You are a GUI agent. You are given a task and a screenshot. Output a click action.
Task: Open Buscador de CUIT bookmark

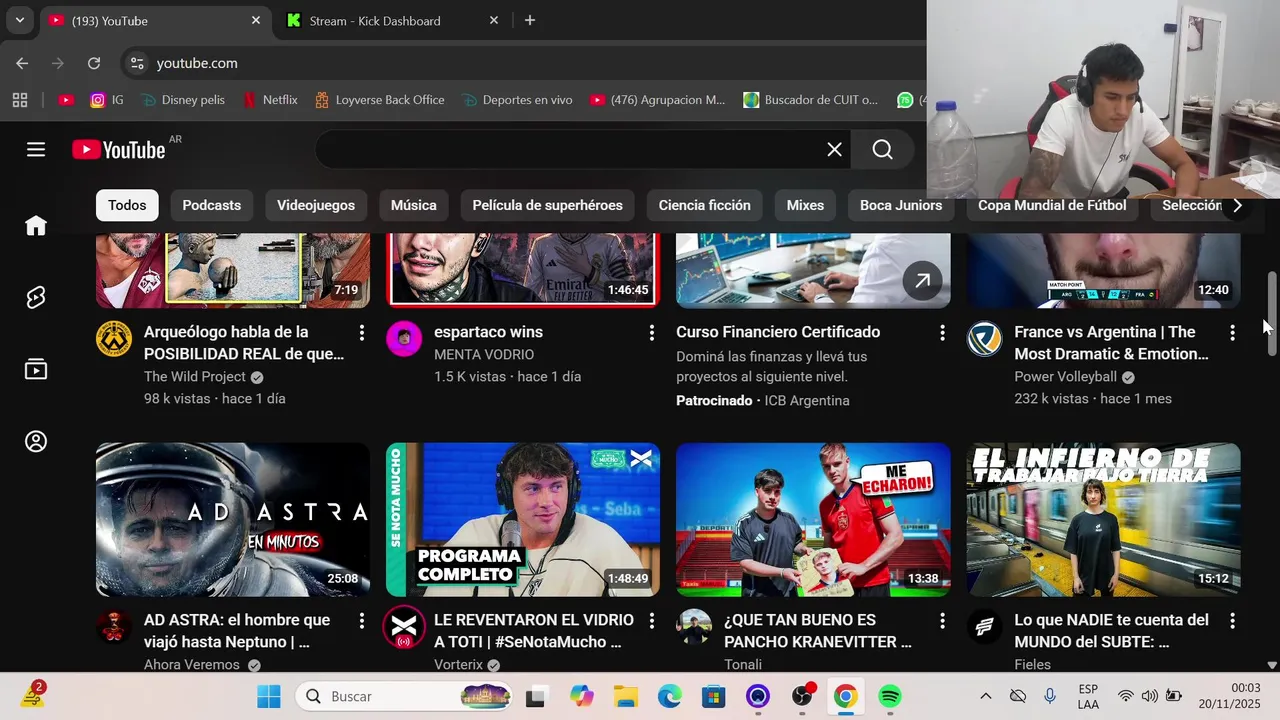(x=811, y=100)
